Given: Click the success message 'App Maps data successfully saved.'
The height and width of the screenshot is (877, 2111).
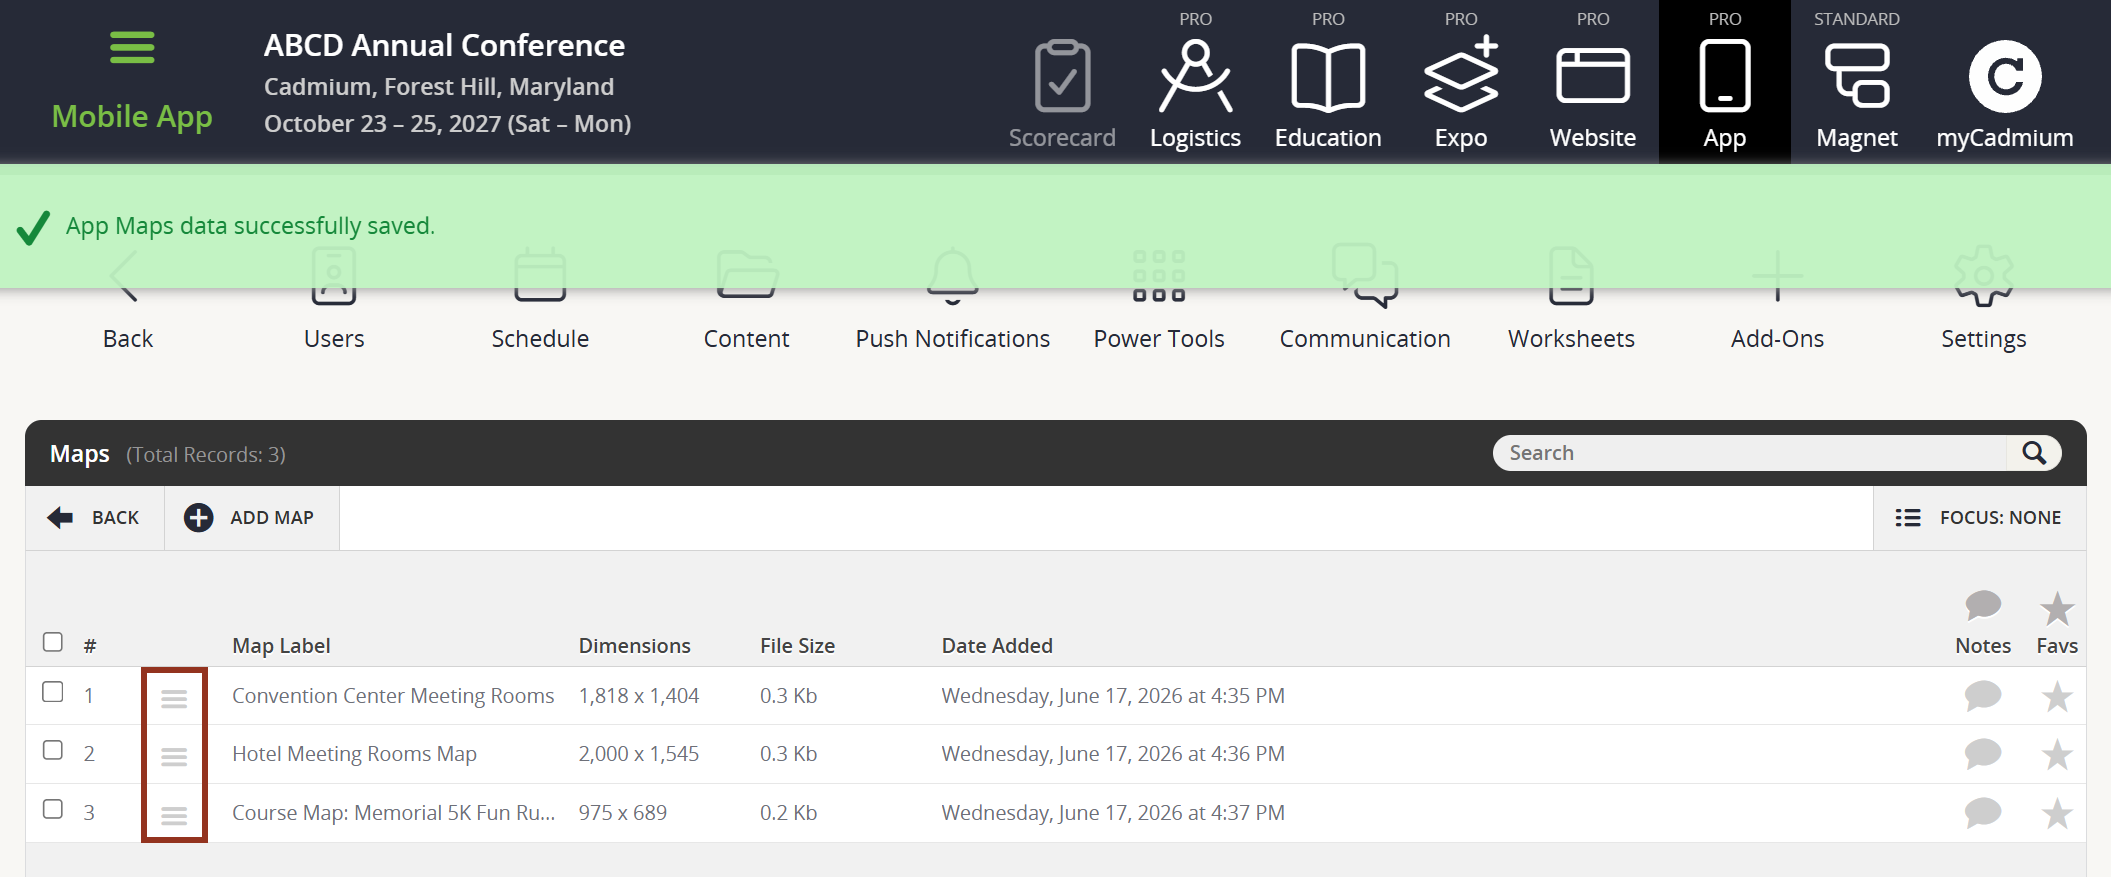Looking at the screenshot, I should click(x=250, y=226).
